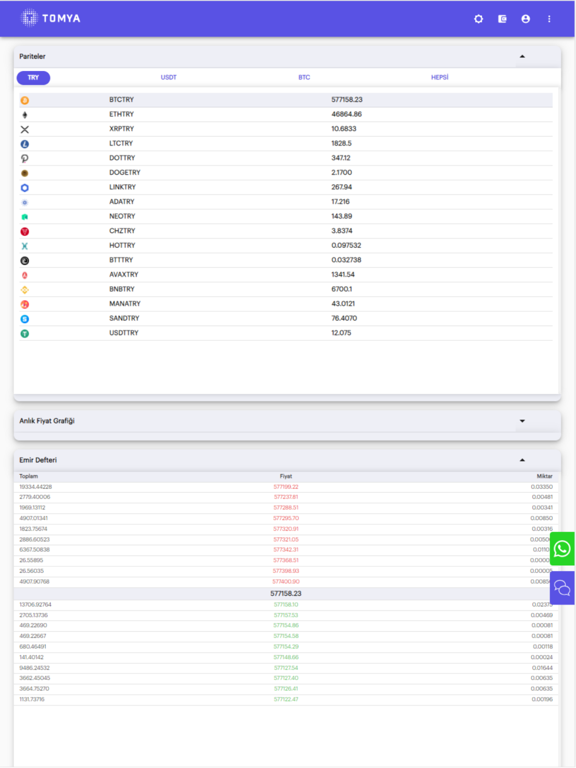Select the USDTTRY pair name

[x=123, y=333]
